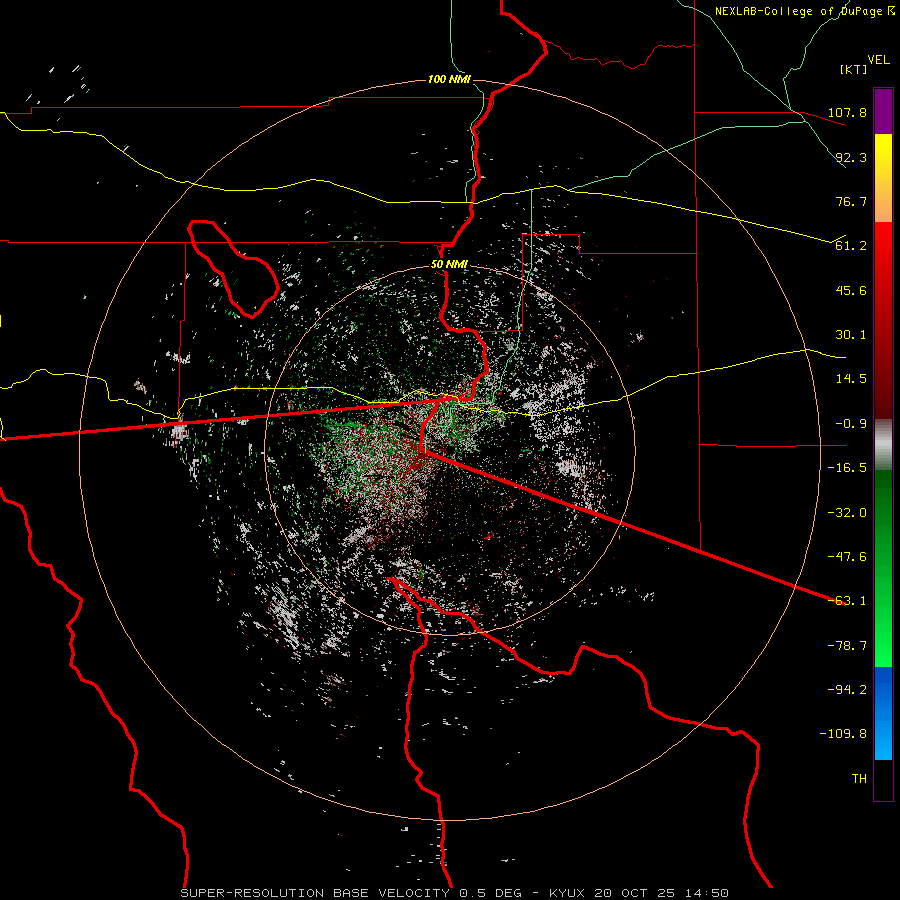Click the 50 NMI range ring label
The width and height of the screenshot is (900, 900).
(x=449, y=264)
